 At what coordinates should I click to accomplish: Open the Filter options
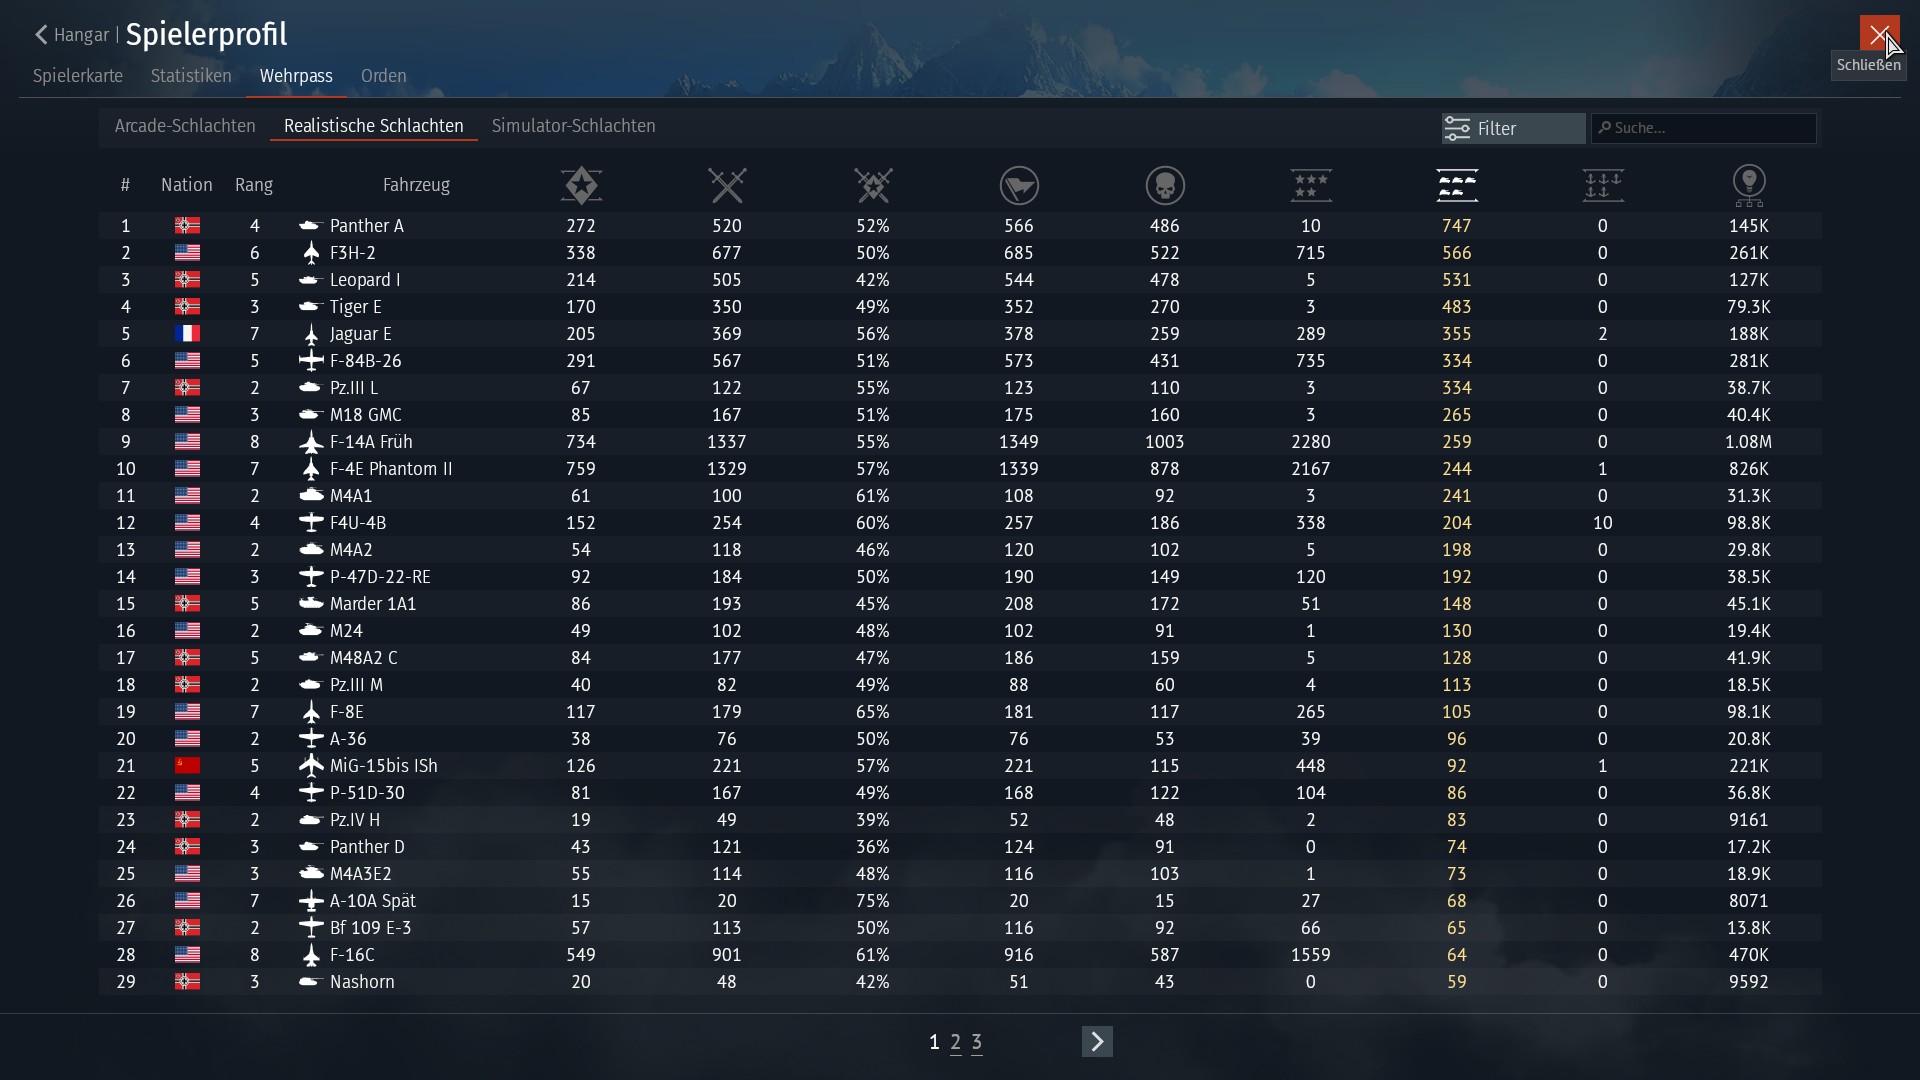1512,128
